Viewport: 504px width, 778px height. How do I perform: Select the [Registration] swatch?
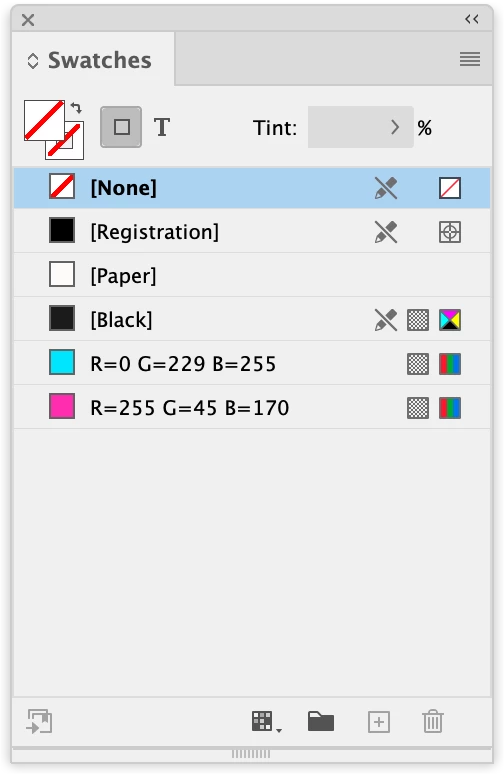point(252,232)
